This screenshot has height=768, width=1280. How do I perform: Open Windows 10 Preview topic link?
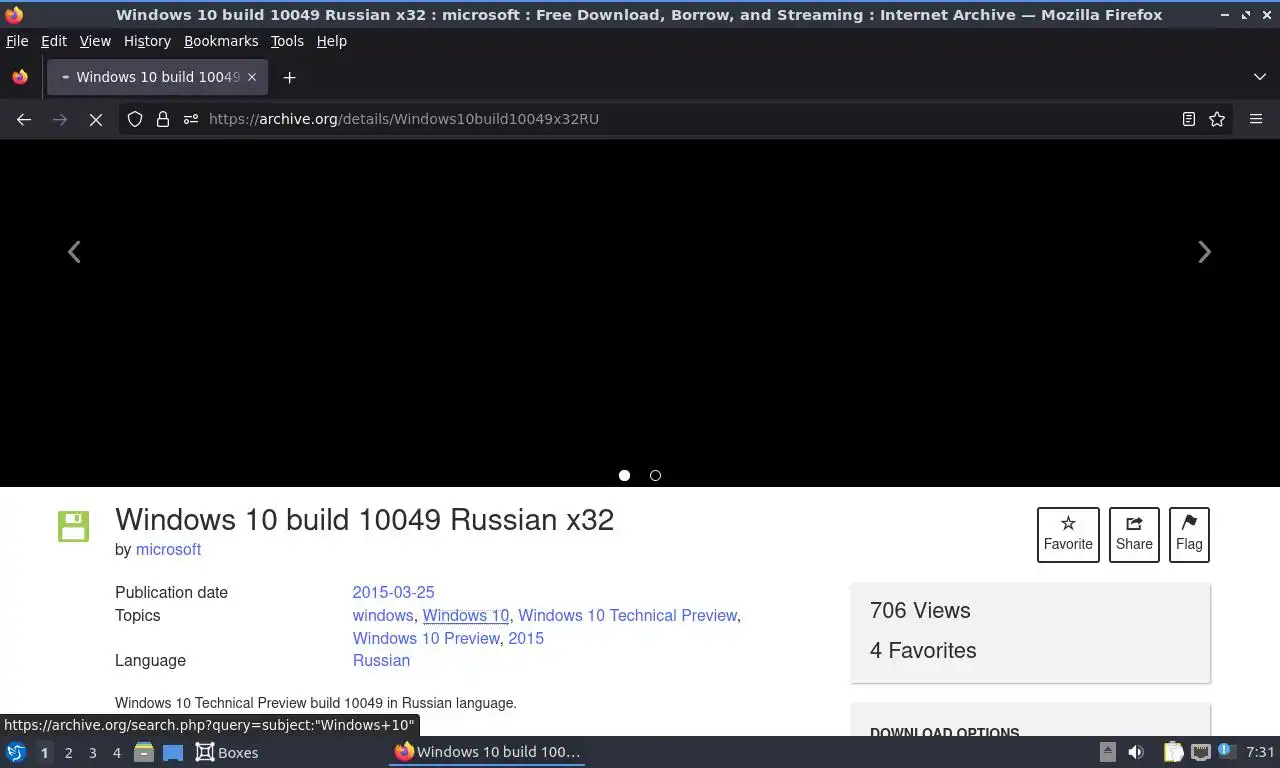tap(426, 638)
